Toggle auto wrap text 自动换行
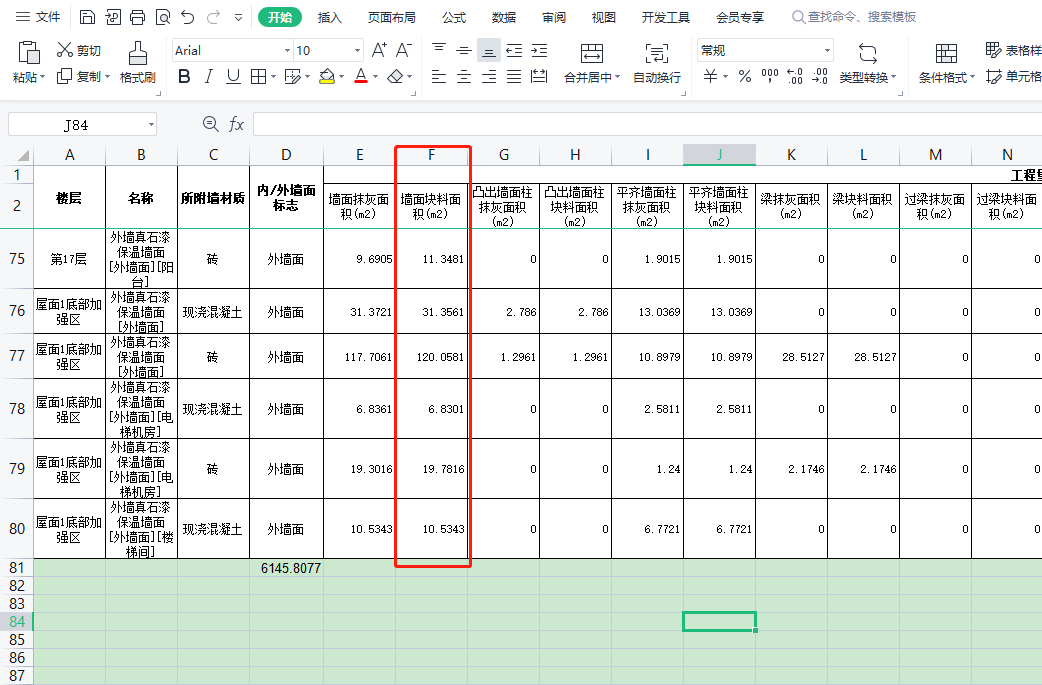The width and height of the screenshot is (1042, 685). coord(657,62)
